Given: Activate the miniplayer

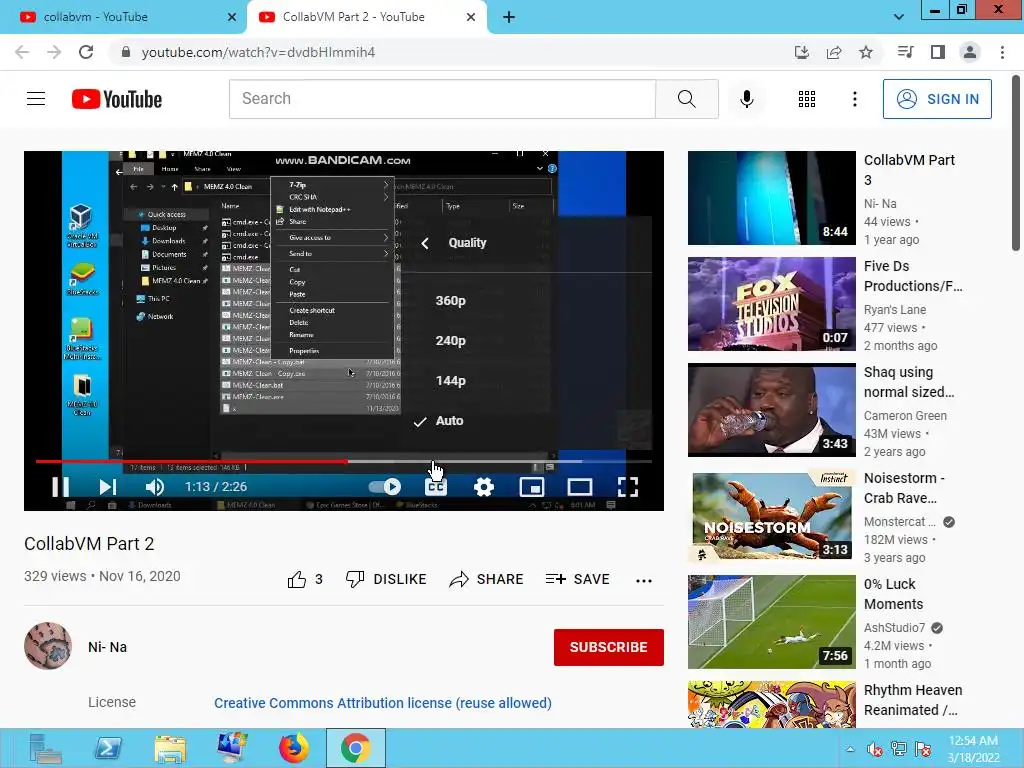Looking at the screenshot, I should [532, 487].
